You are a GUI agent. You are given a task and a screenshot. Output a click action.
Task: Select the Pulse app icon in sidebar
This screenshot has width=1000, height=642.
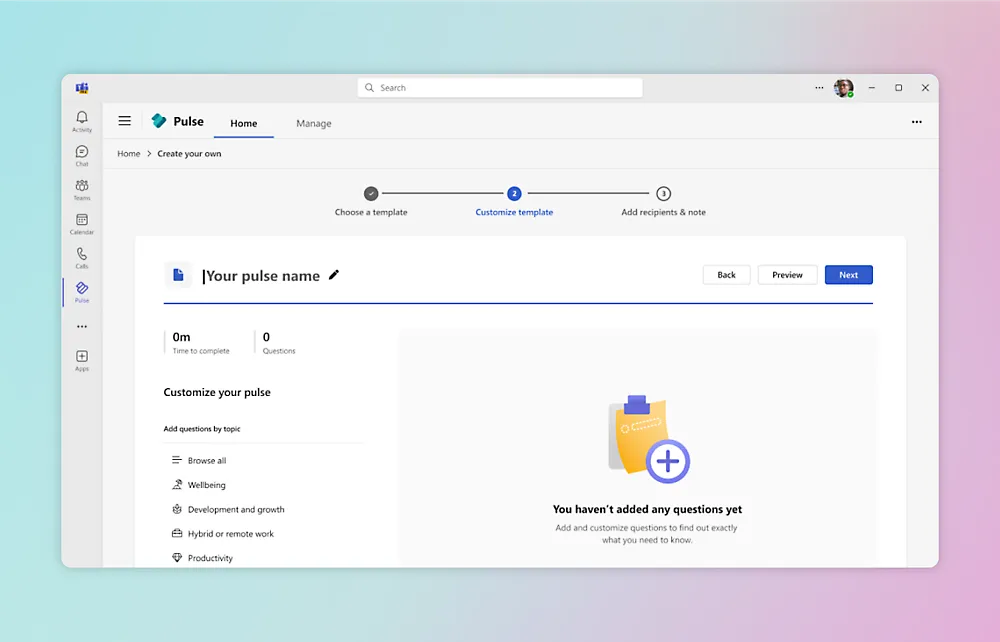82,292
